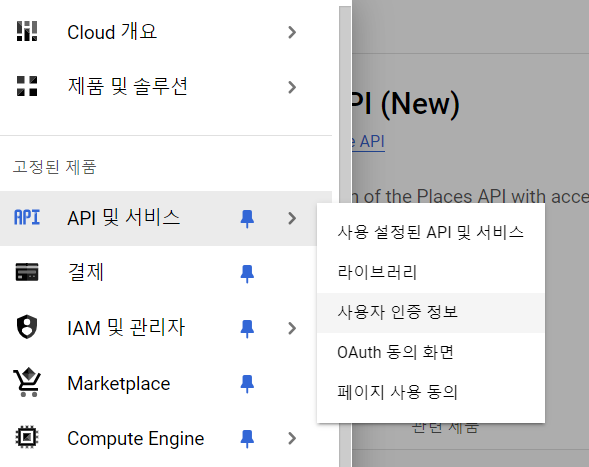Viewport: 589px width, 467px height.
Task: Expand the IAM 및 관리자 chevron
Action: 292,328
